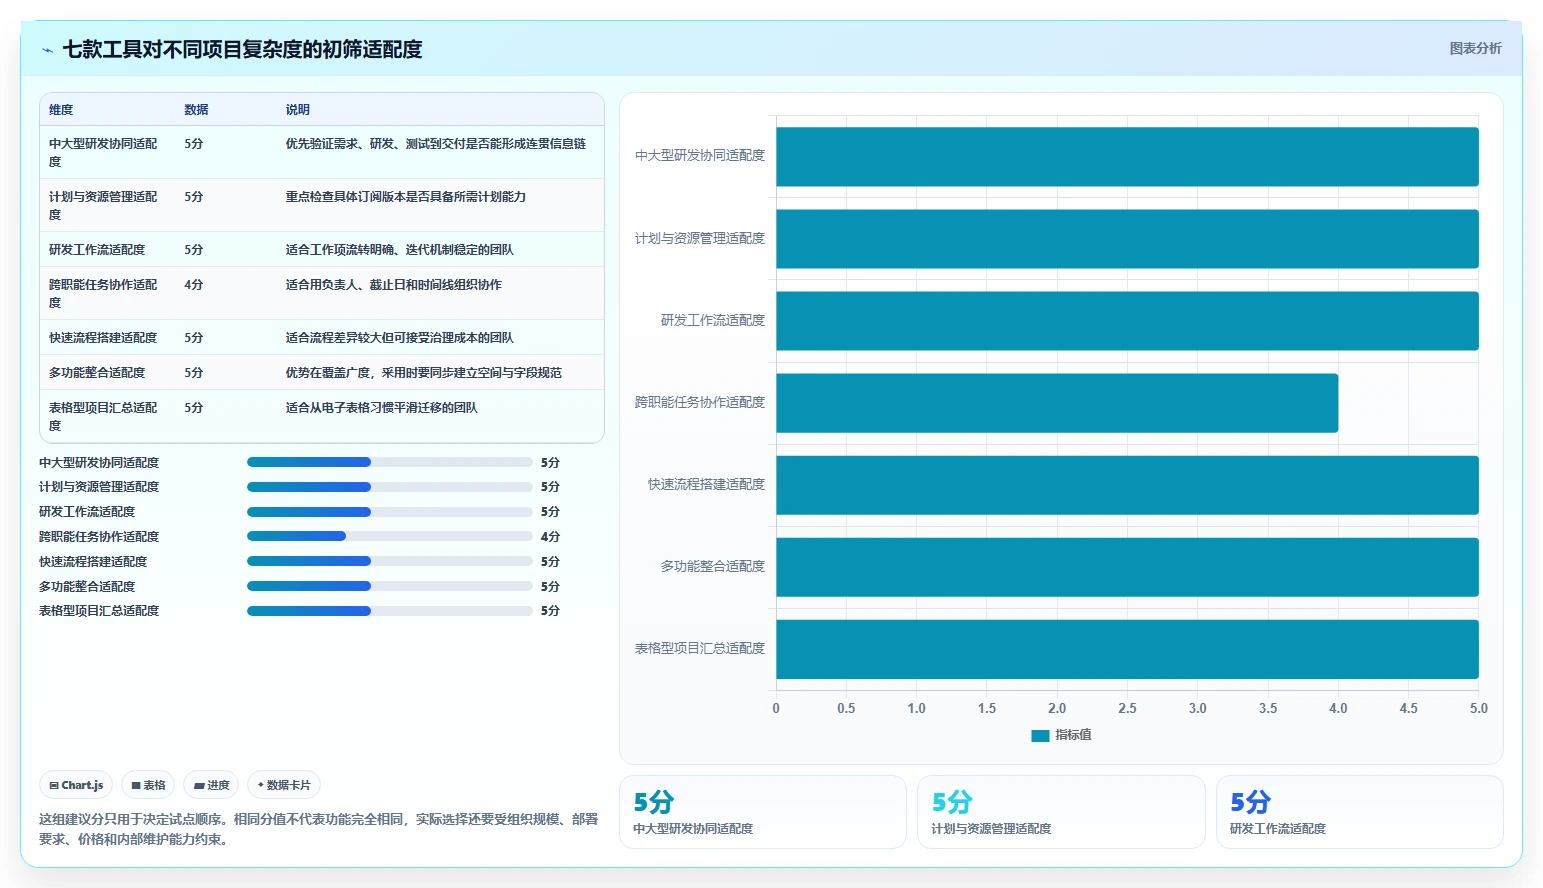The width and height of the screenshot is (1543, 888).
Task: Click the chart bar for 中大型研发协同适配度
Action: click(x=1127, y=156)
